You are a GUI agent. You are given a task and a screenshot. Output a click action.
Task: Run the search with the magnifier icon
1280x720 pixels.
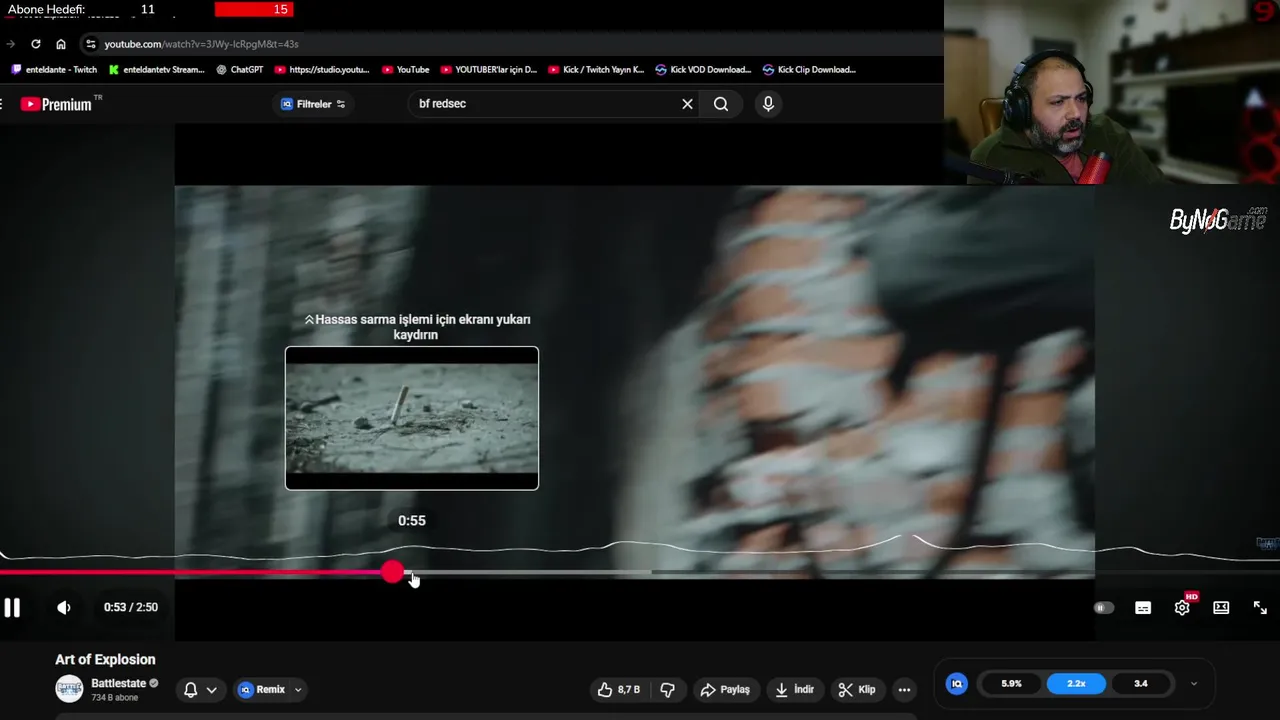(721, 104)
